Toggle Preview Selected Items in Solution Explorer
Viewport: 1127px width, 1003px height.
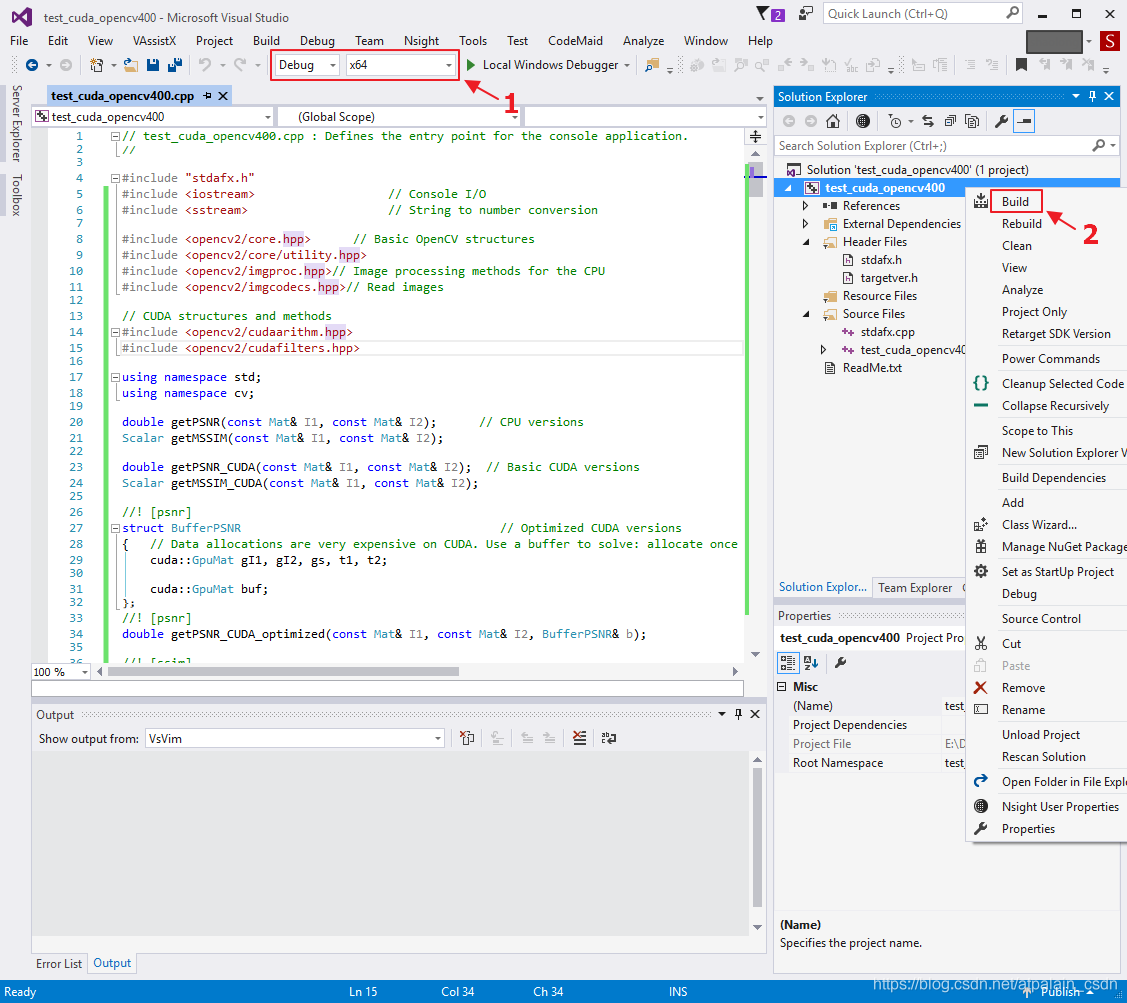coord(1024,122)
